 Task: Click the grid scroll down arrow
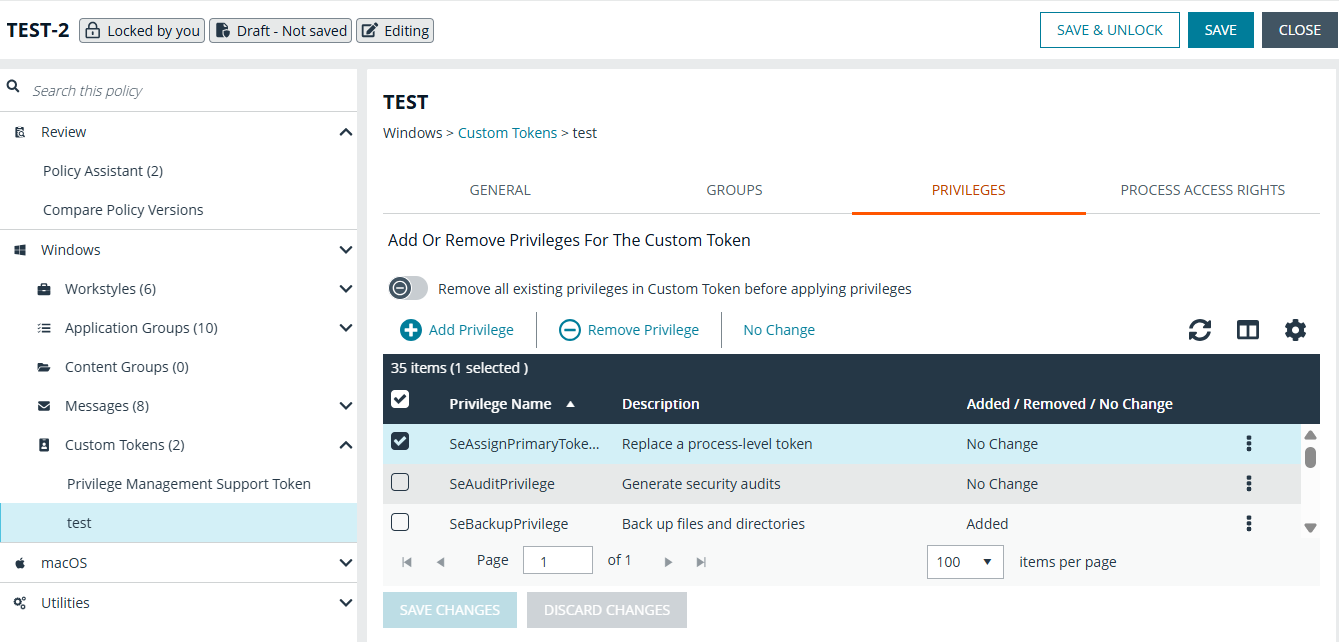[x=1310, y=528]
